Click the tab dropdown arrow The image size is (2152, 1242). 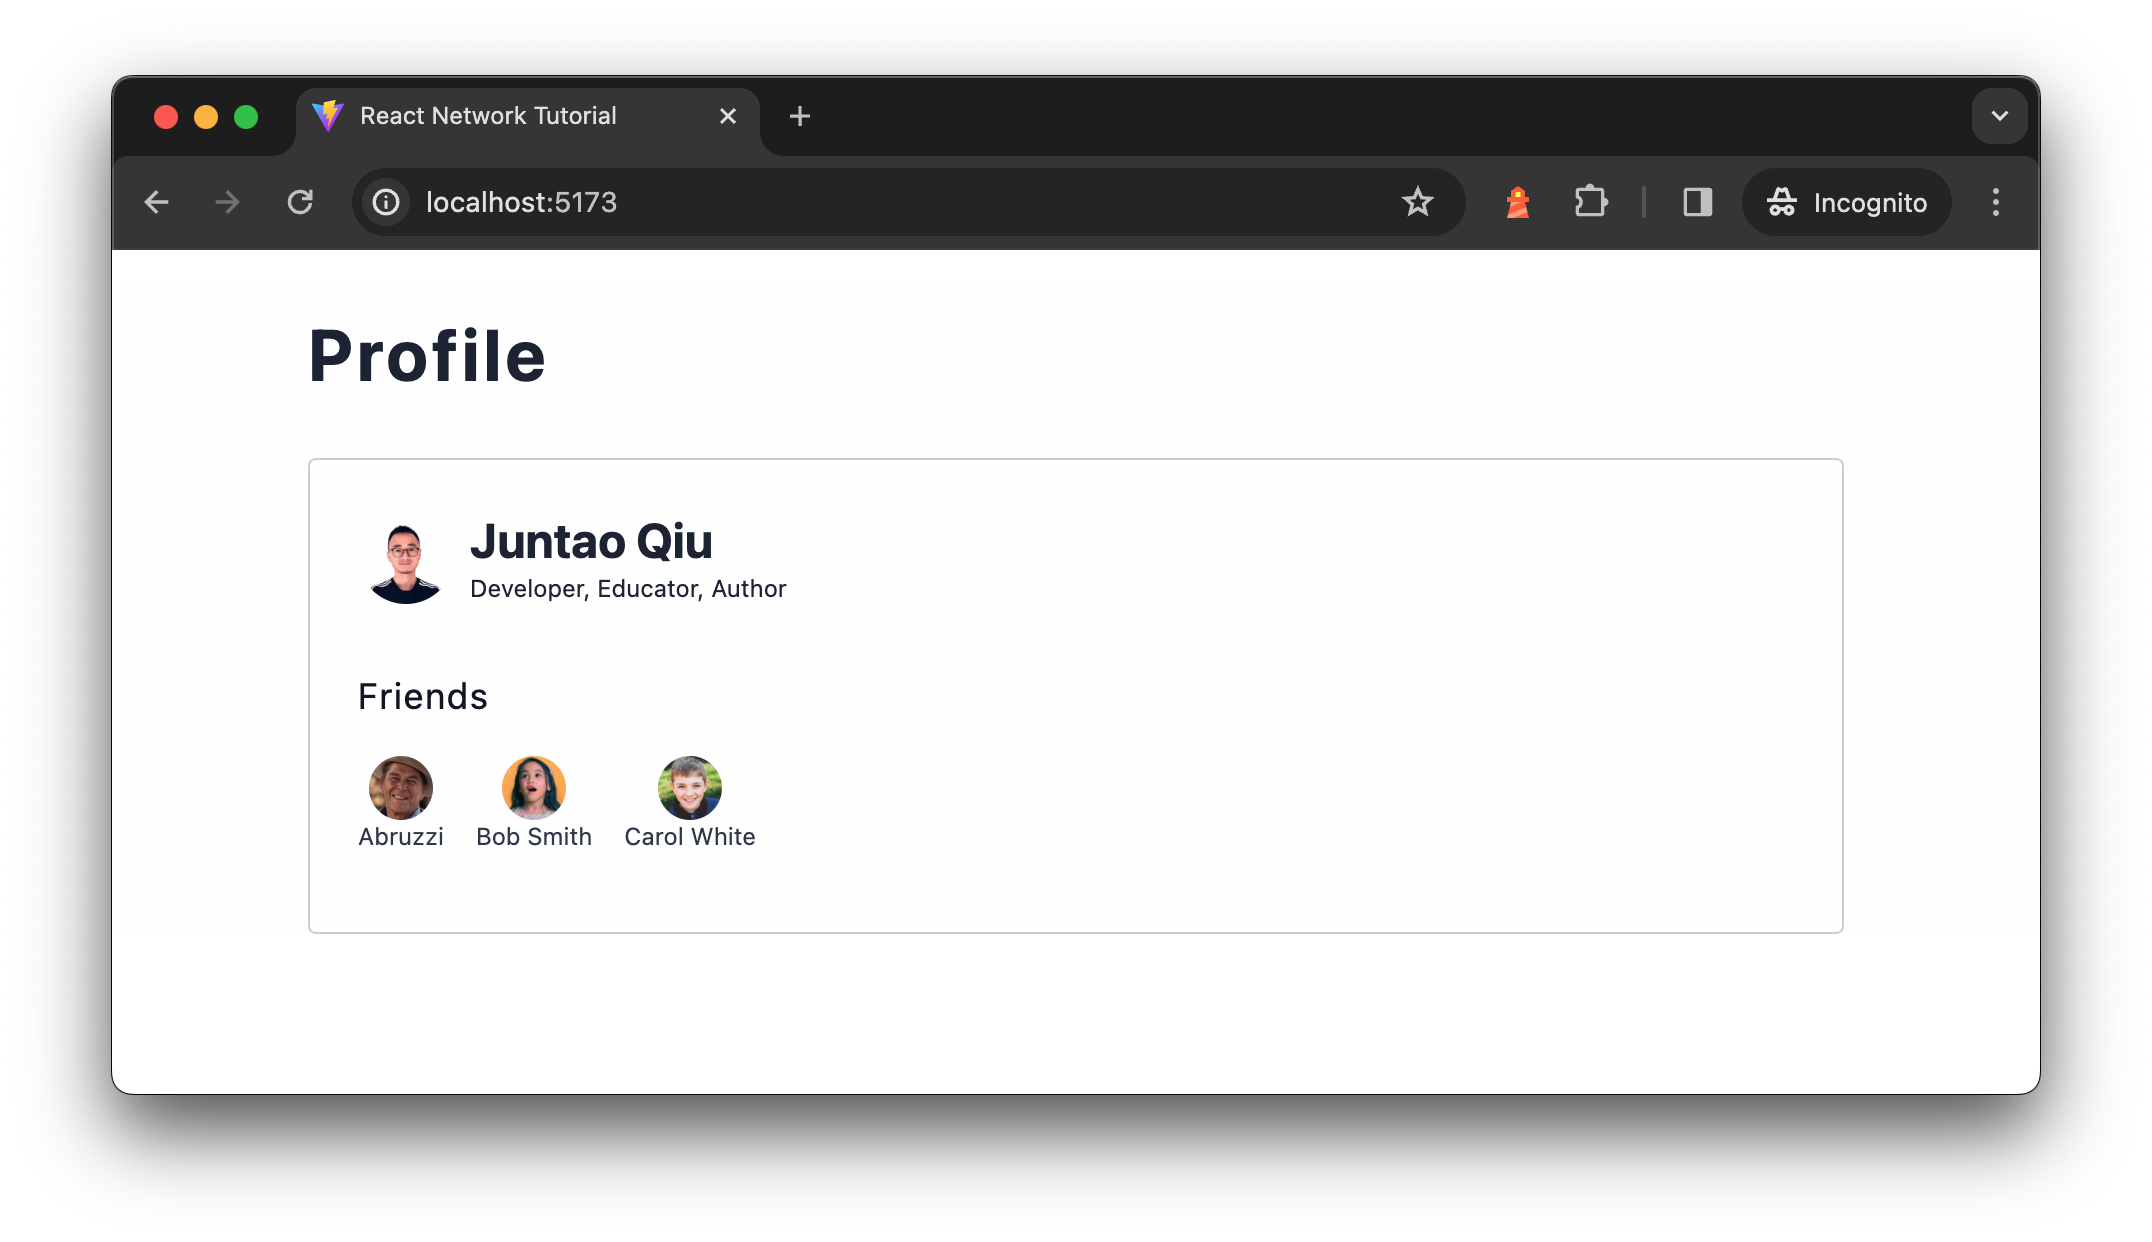point(2000,115)
